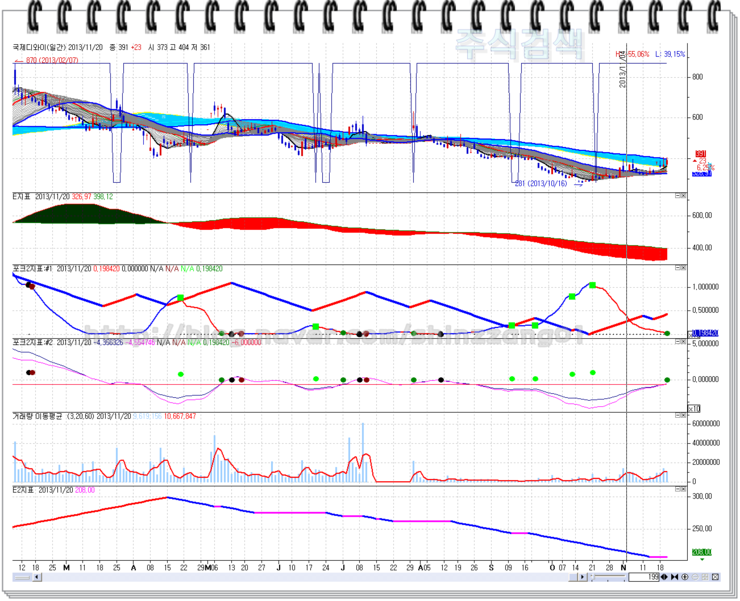Click the widen-bars diamond icon in bottom toolbar
740x601 pixels.
(664, 577)
